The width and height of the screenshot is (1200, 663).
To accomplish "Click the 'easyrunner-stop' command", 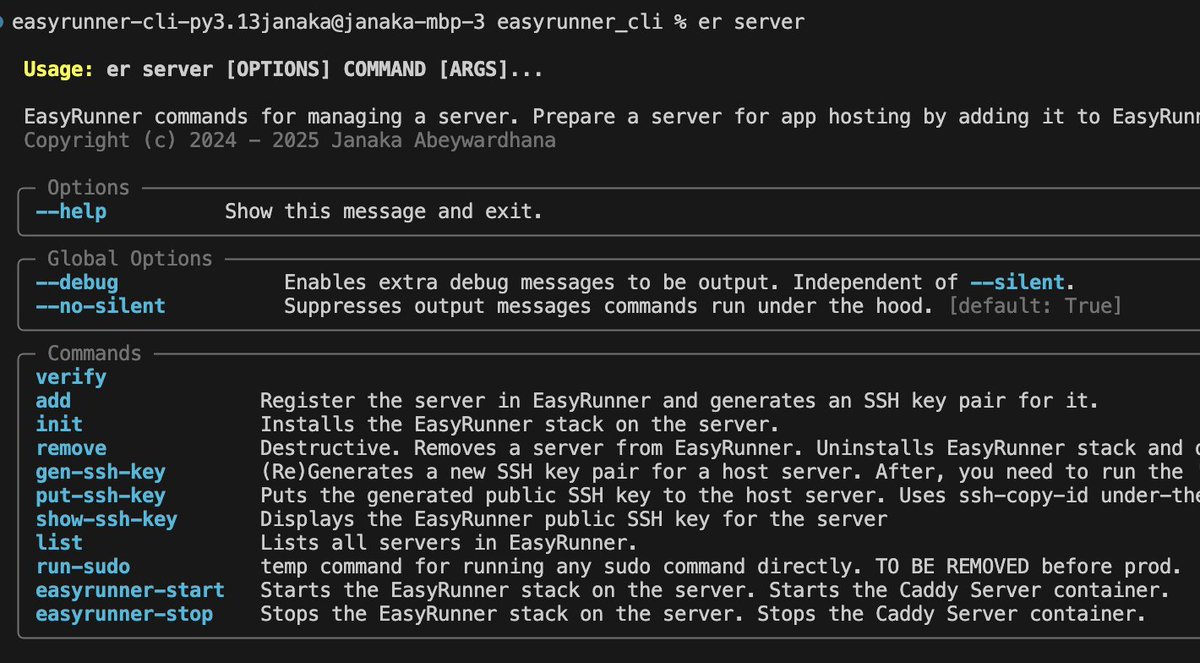I will [x=124, y=614].
